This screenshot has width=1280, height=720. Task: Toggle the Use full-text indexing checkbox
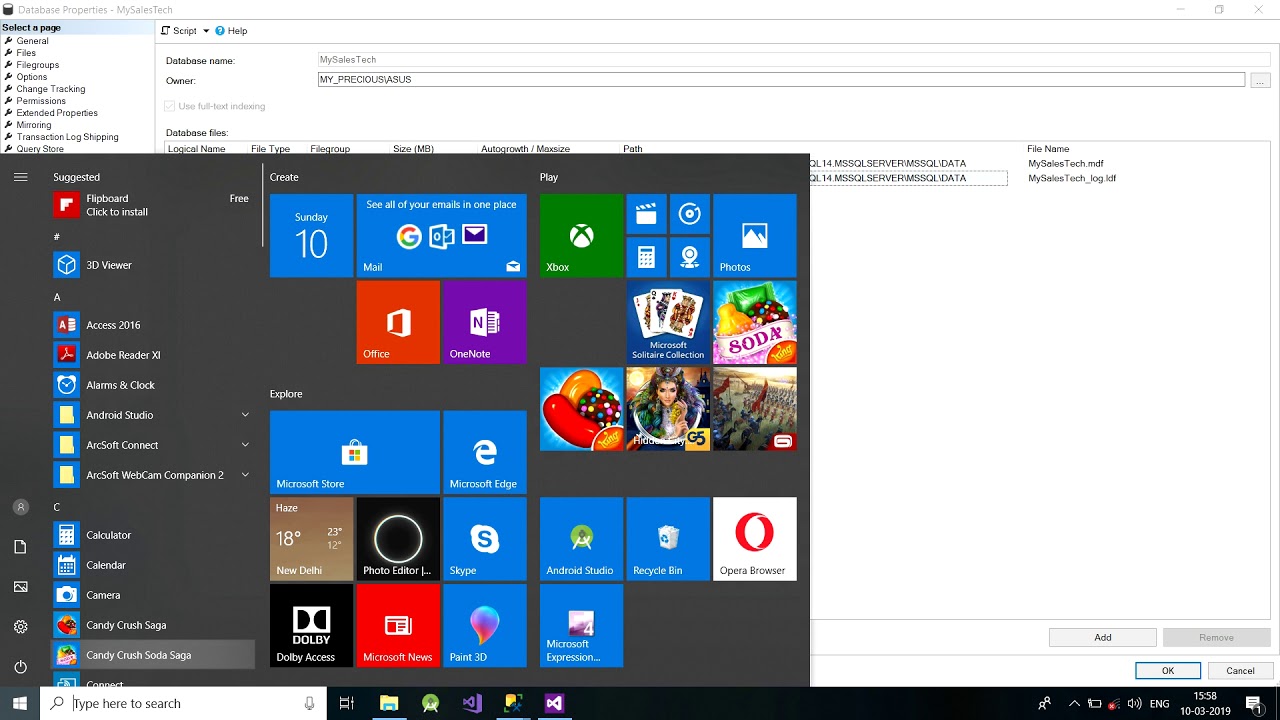[170, 106]
